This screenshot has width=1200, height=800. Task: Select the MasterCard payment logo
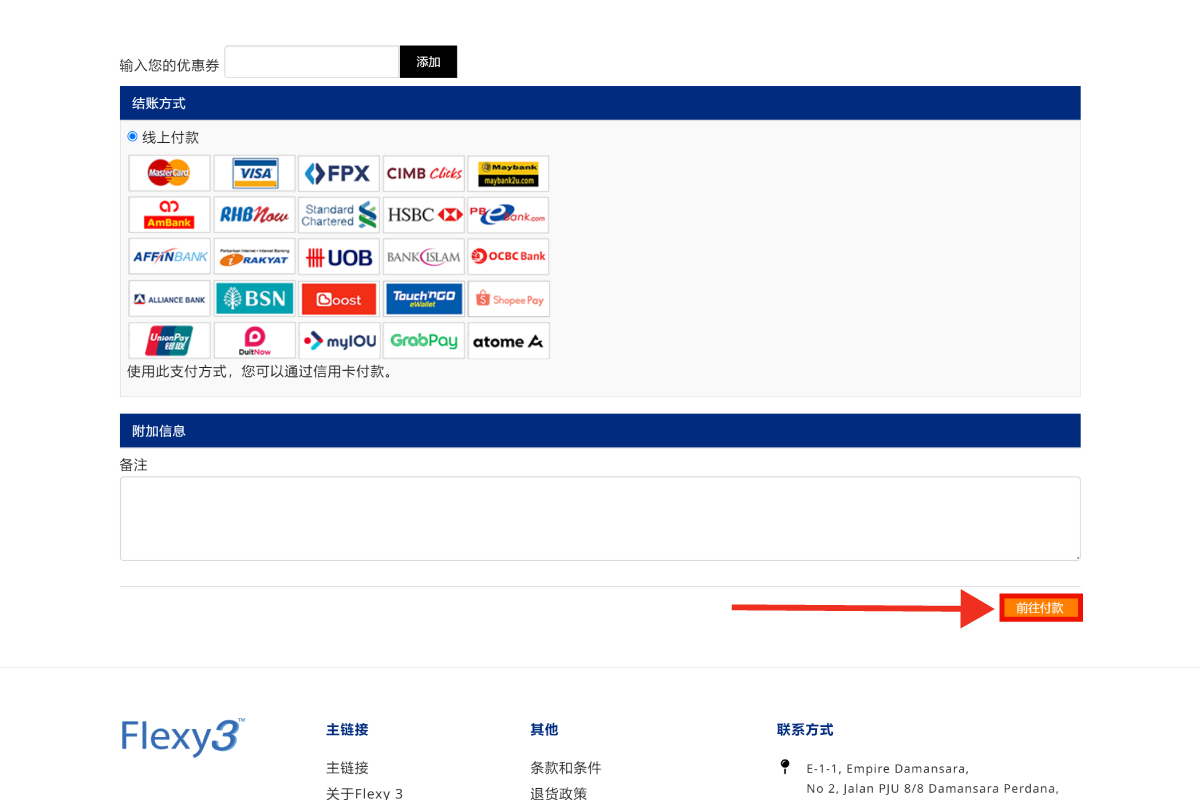click(x=169, y=173)
